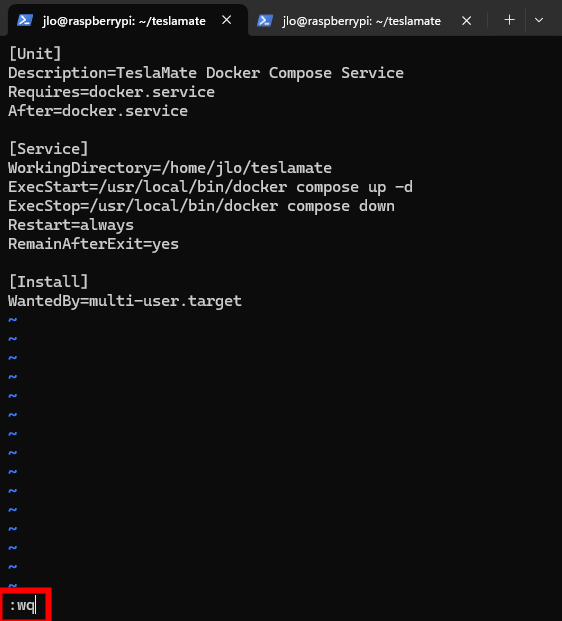Viewport: 562px width, 621px height.
Task: Click the PowerShell icon on first tab
Action: click(25, 20)
